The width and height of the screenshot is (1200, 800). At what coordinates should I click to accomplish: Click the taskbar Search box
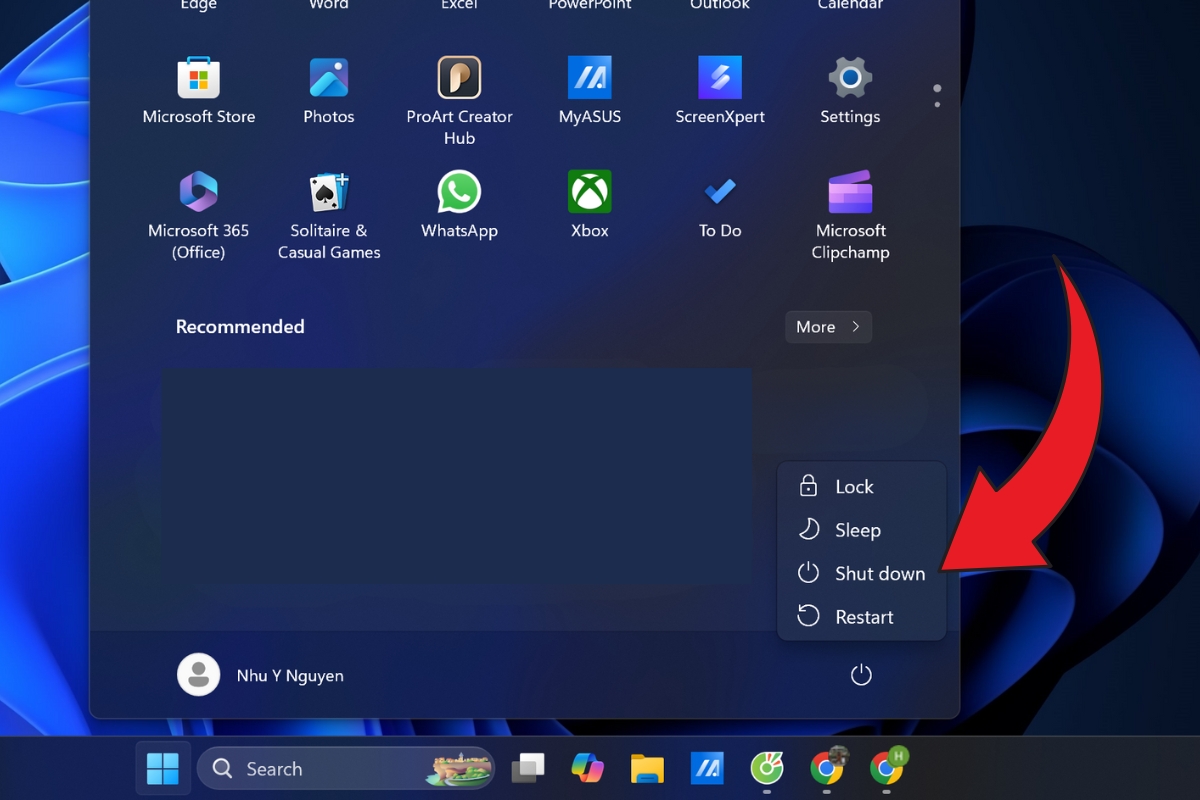(346, 768)
